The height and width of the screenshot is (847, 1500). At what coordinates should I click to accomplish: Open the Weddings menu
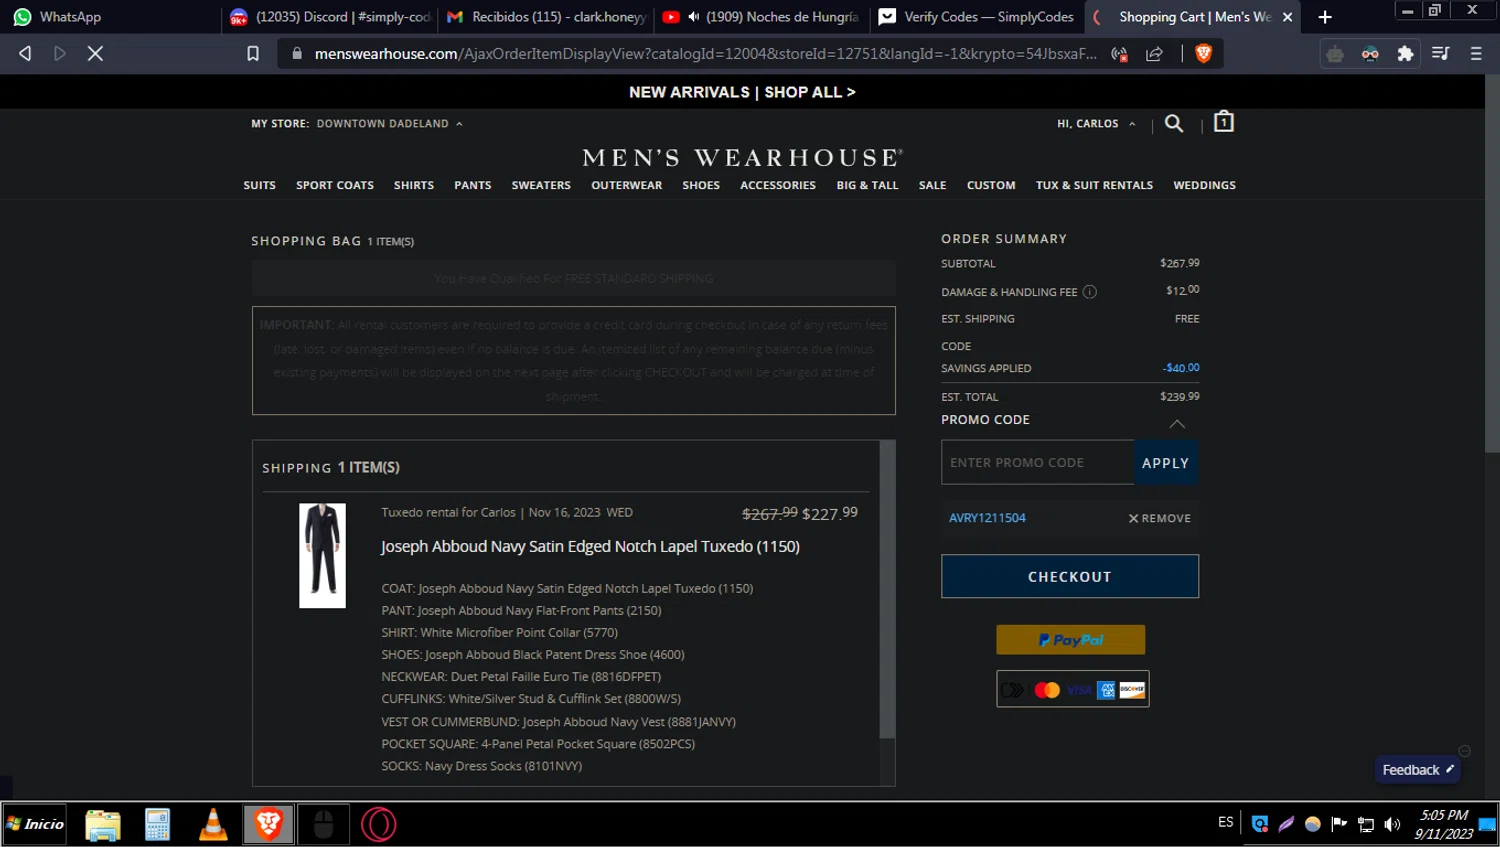(1205, 185)
